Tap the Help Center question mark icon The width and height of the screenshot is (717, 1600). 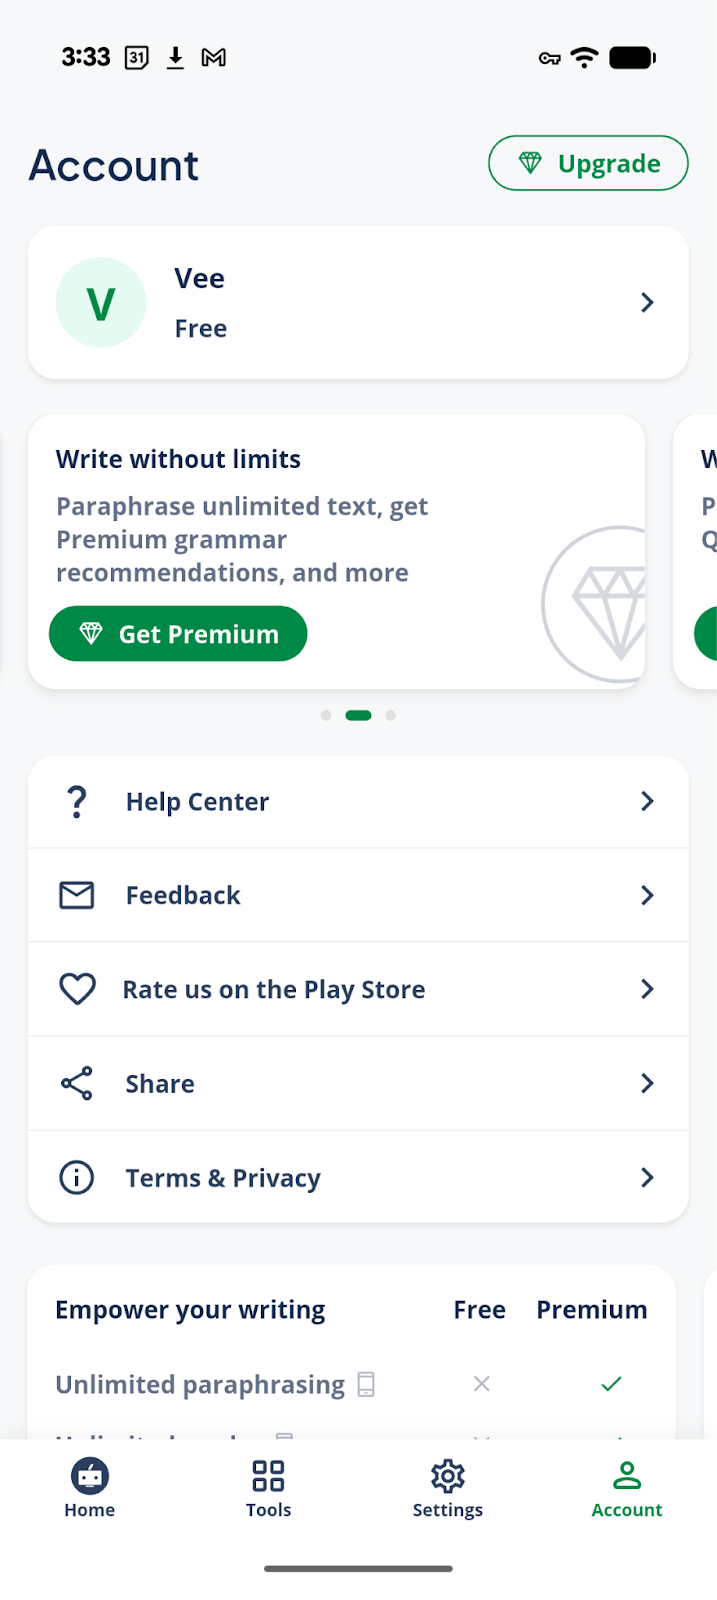pos(77,802)
